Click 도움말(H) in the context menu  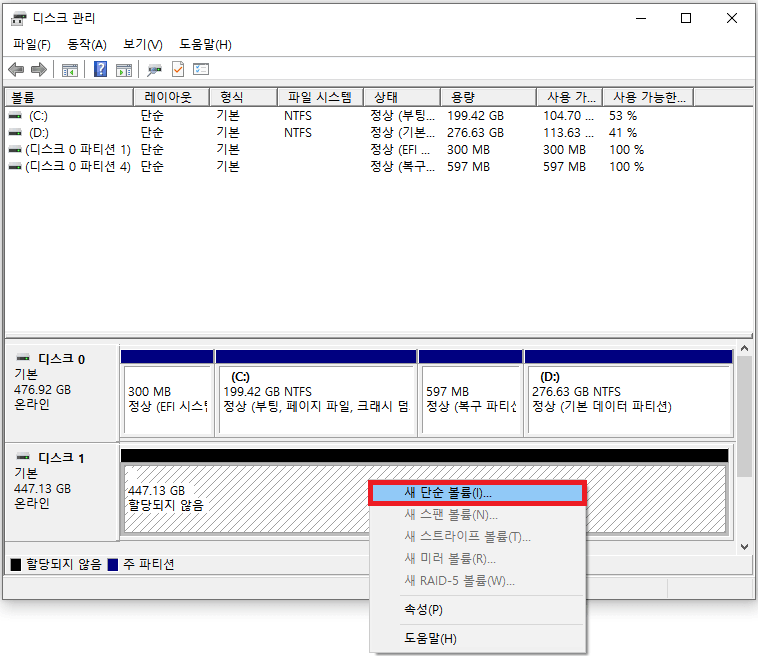[x=430, y=639]
